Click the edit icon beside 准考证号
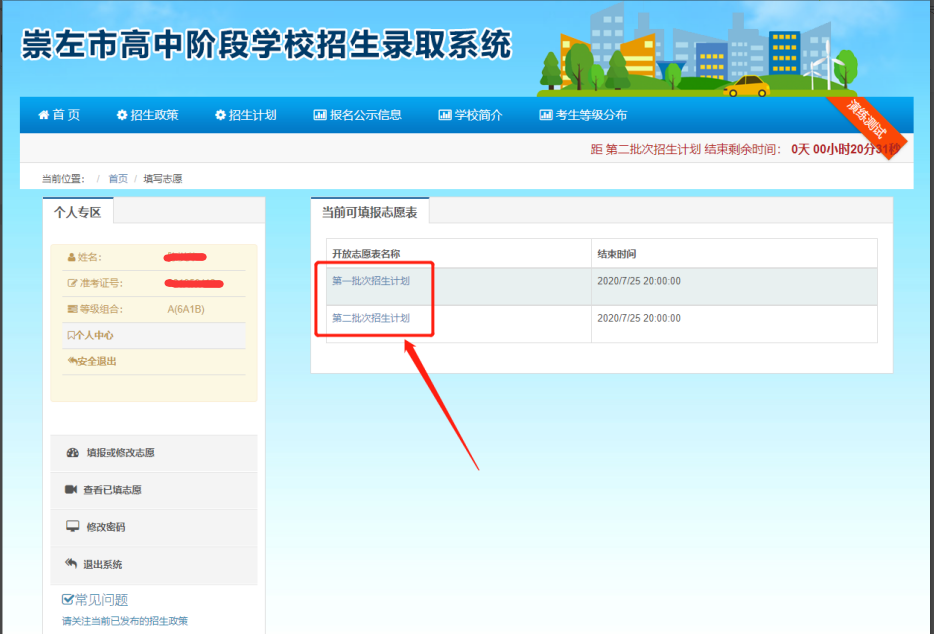934x634 pixels. [72, 283]
